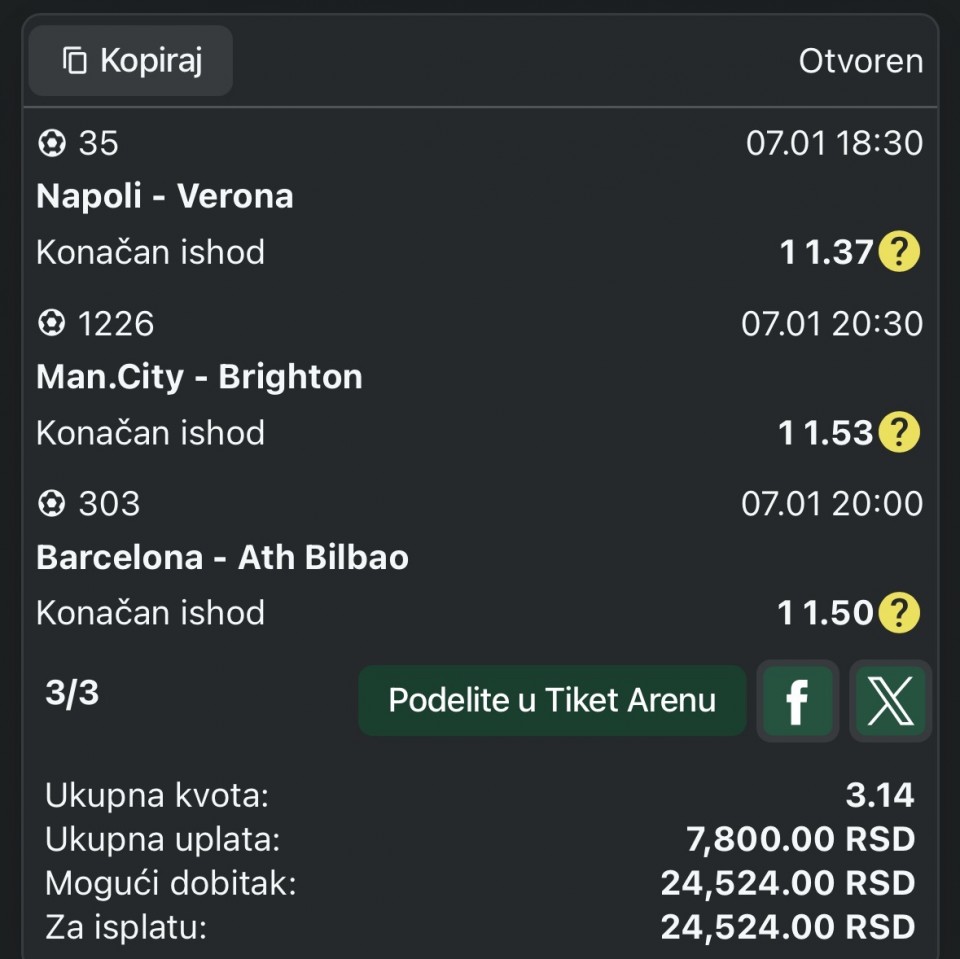Image resolution: width=960 pixels, height=959 pixels.
Task: Click the Ukupna kvota value 3.14
Action: [x=879, y=795]
